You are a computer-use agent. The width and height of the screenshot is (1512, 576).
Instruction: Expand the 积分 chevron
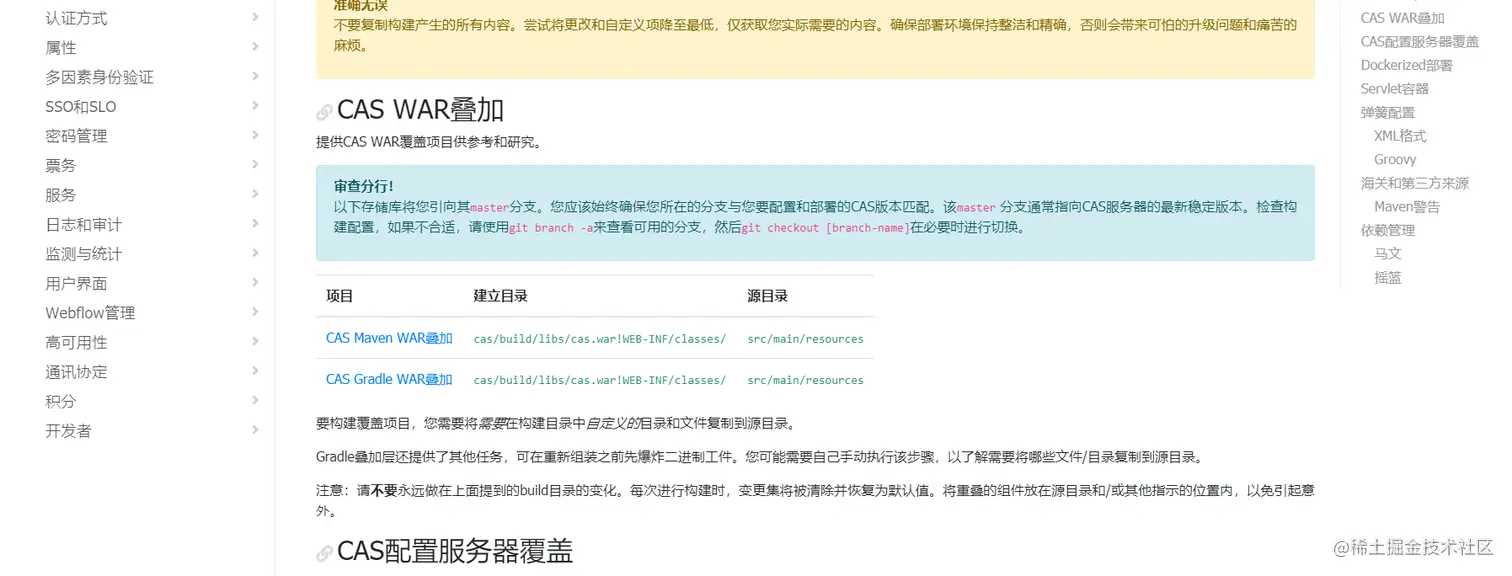(x=256, y=400)
